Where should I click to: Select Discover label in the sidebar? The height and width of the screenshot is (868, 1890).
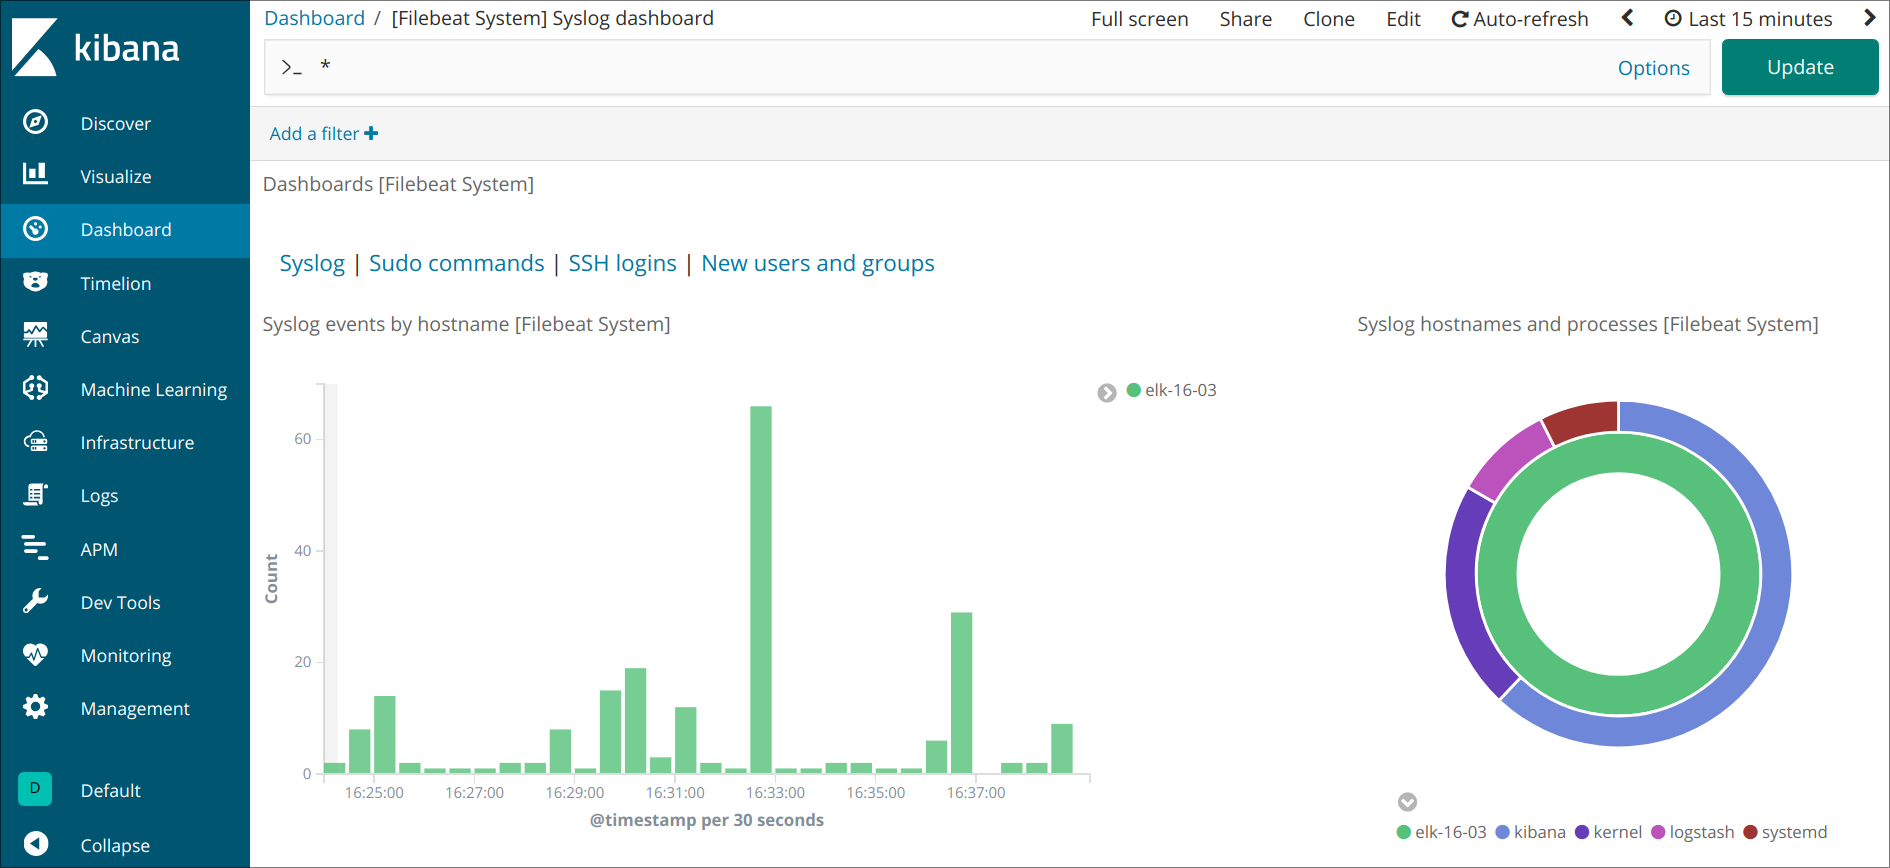(x=116, y=123)
